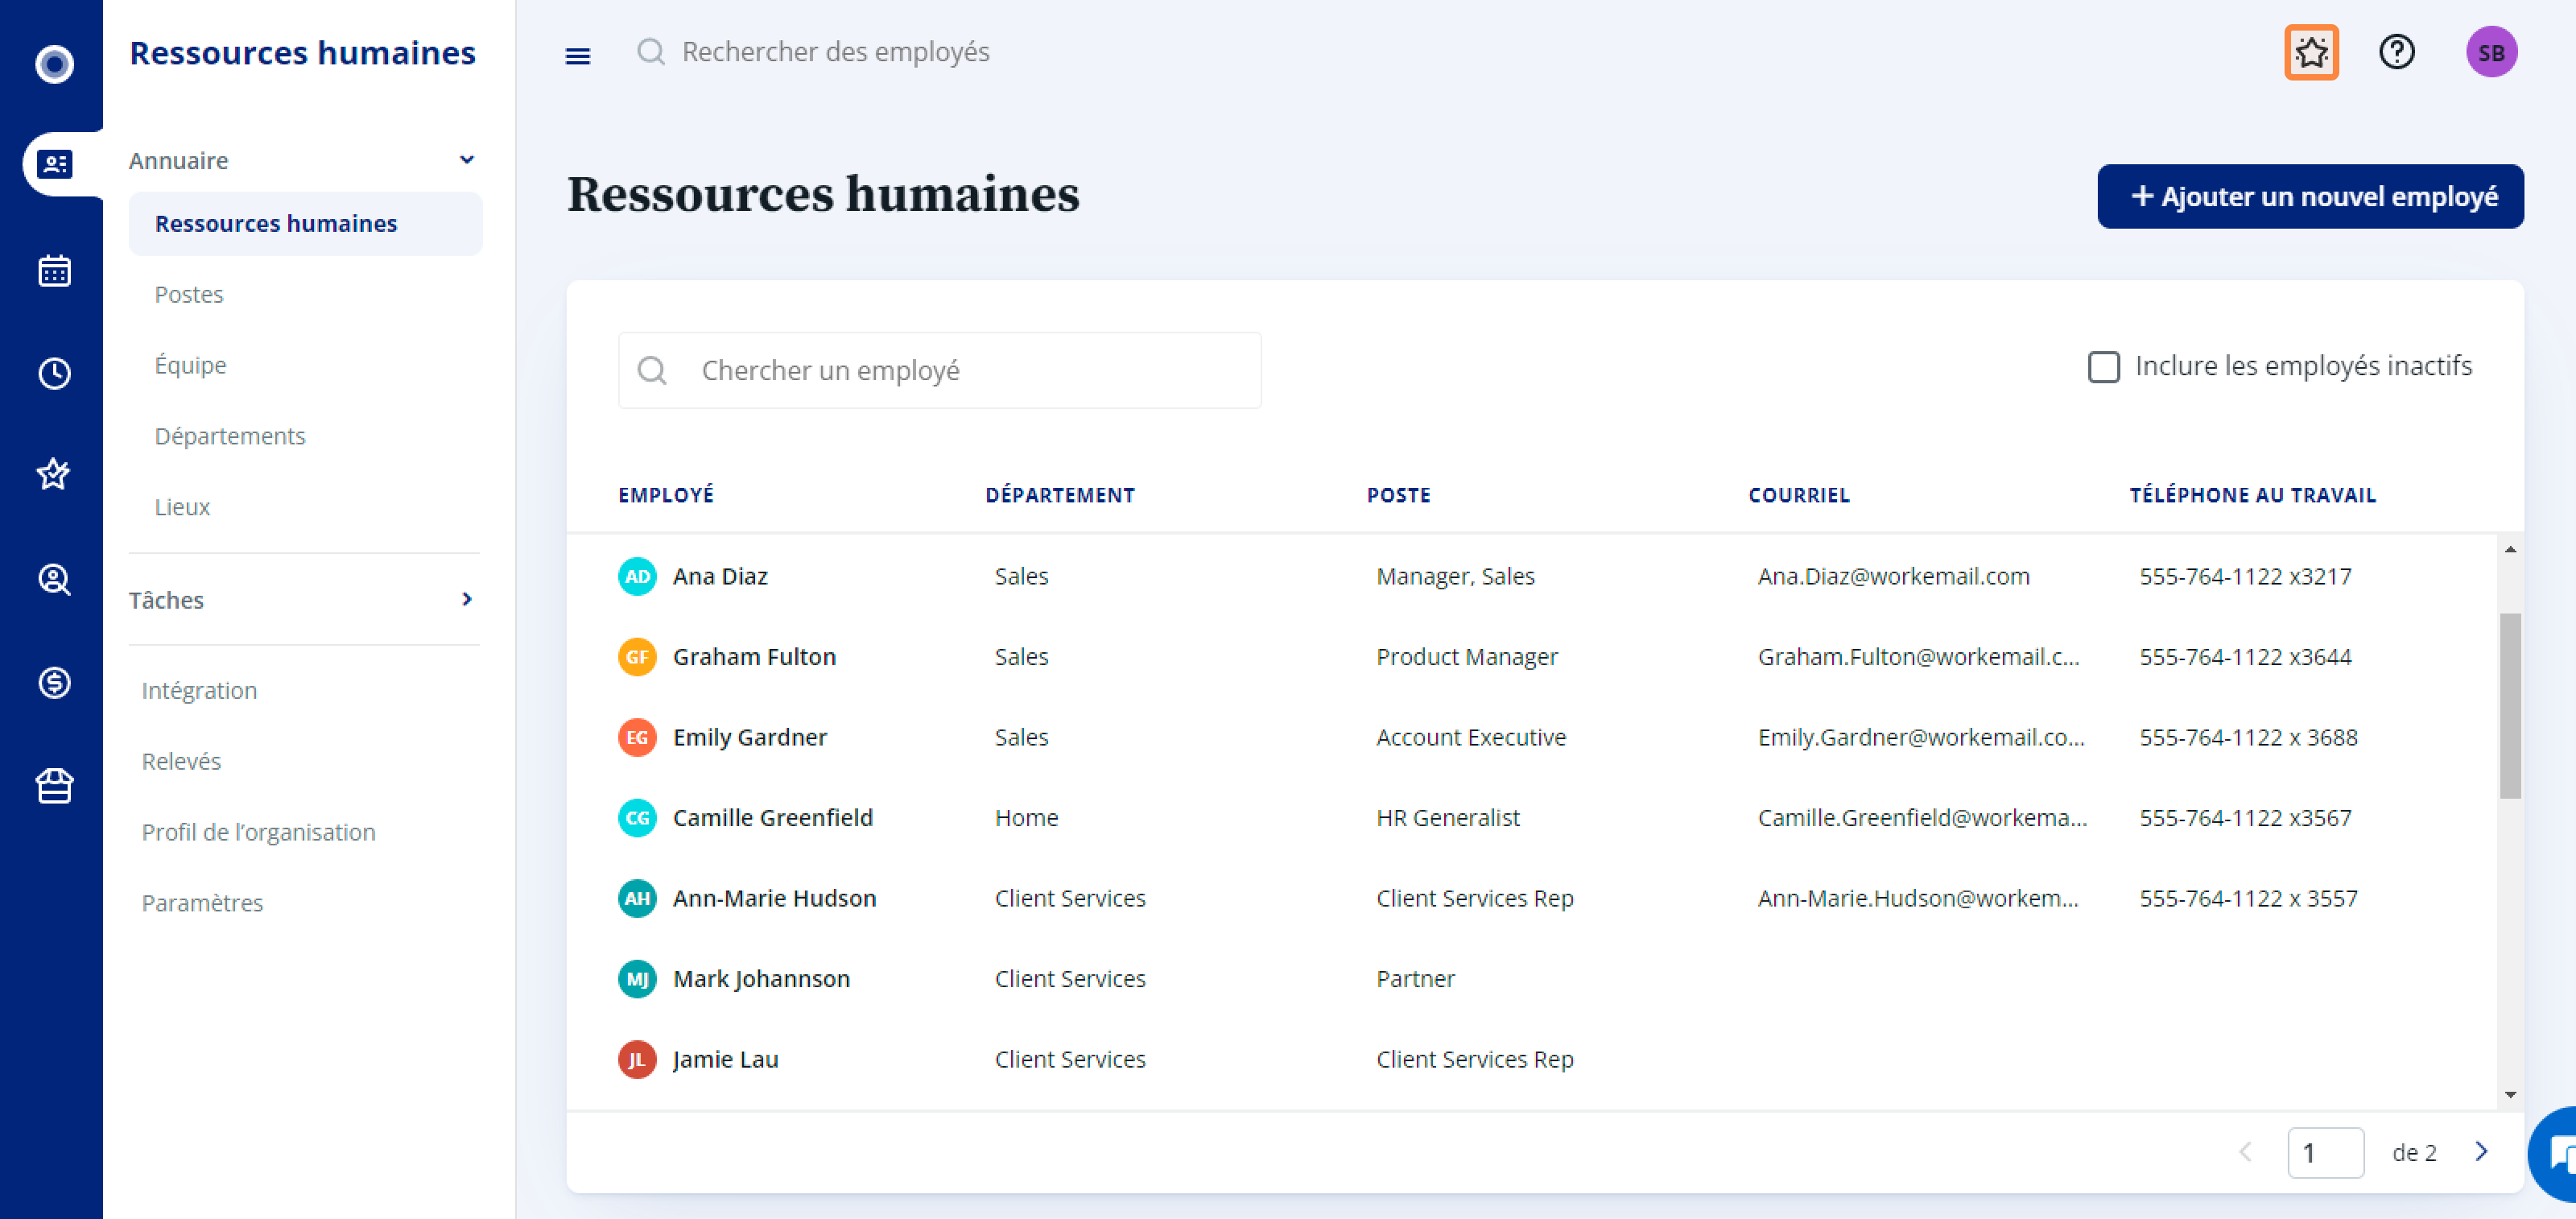Viewport: 2576px width, 1219px height.
Task: Click Camille Greenfield's CG avatar
Action: pyautogui.click(x=637, y=818)
